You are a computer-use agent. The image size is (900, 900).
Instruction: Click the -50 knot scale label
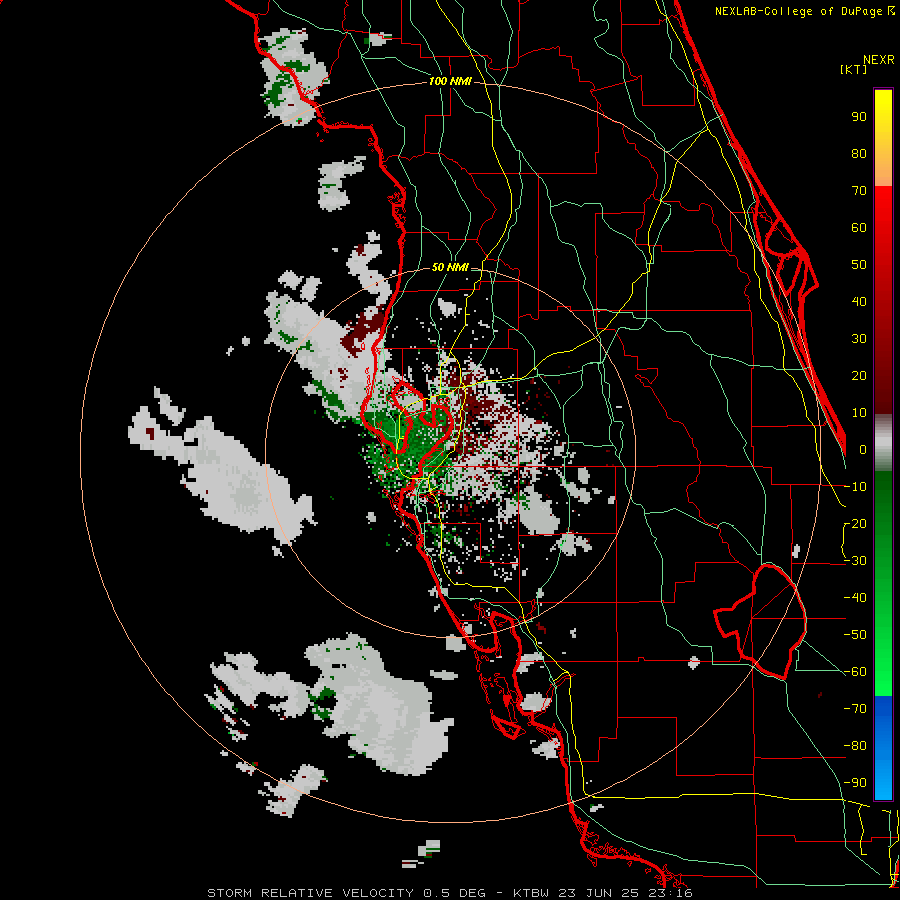point(855,635)
